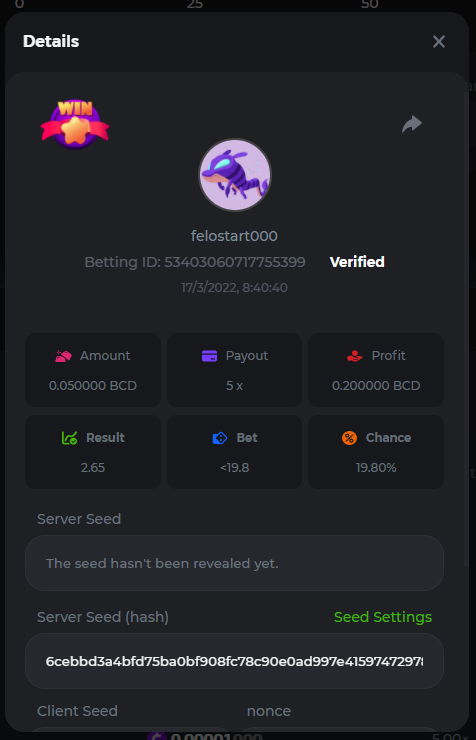Click the Result chart icon

point(69,438)
